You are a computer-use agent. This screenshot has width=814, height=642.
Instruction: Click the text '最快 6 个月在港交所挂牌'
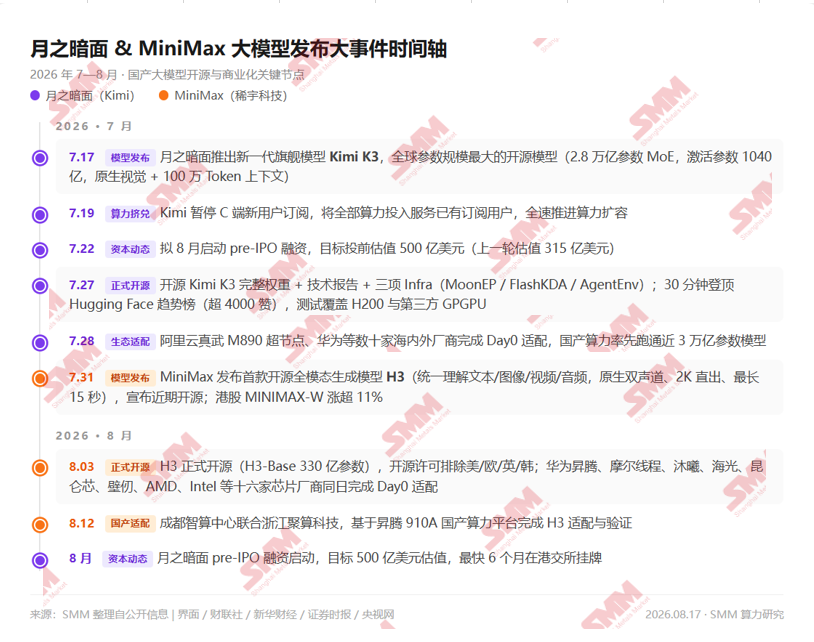click(531, 558)
